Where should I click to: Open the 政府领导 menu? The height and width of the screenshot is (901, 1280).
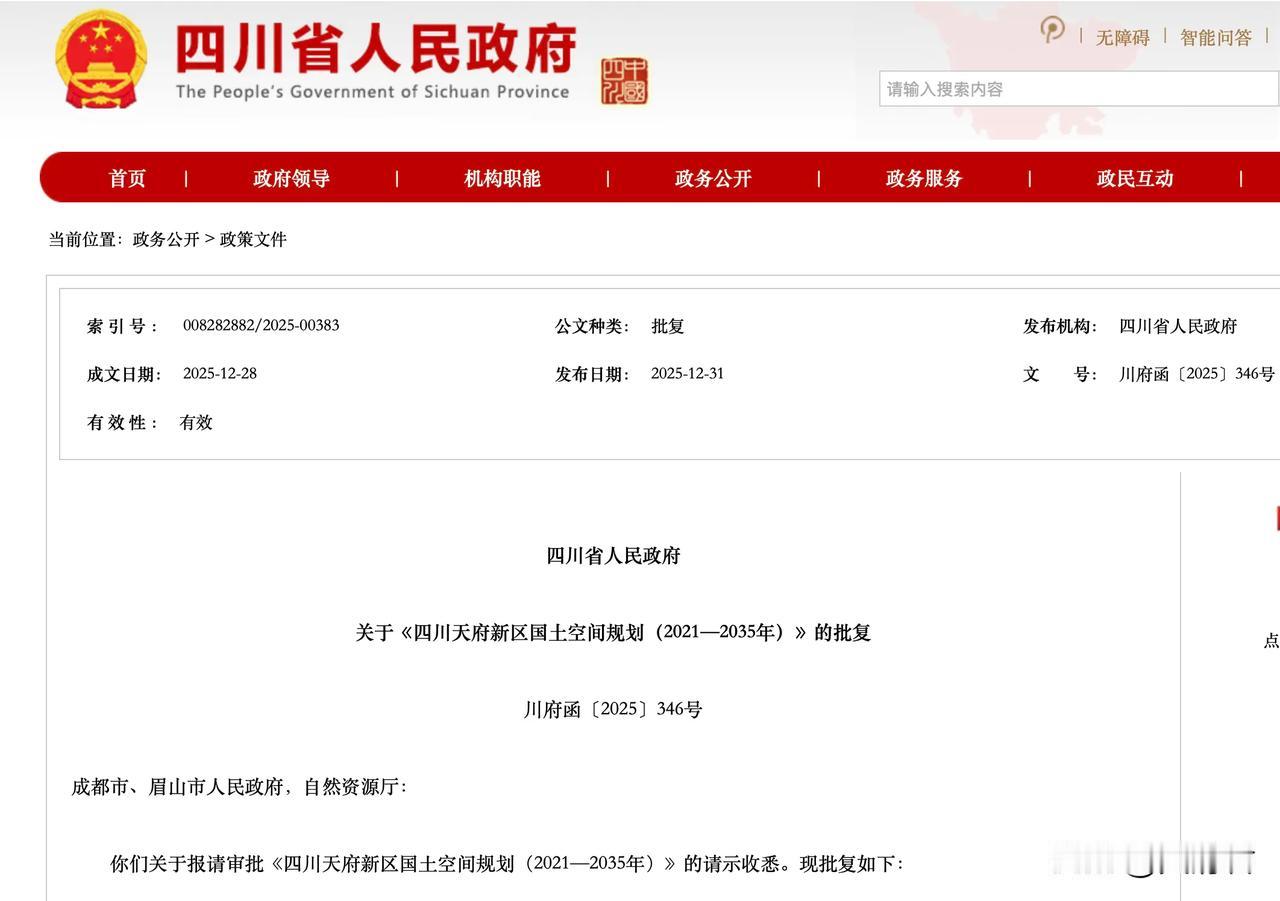tap(288, 178)
